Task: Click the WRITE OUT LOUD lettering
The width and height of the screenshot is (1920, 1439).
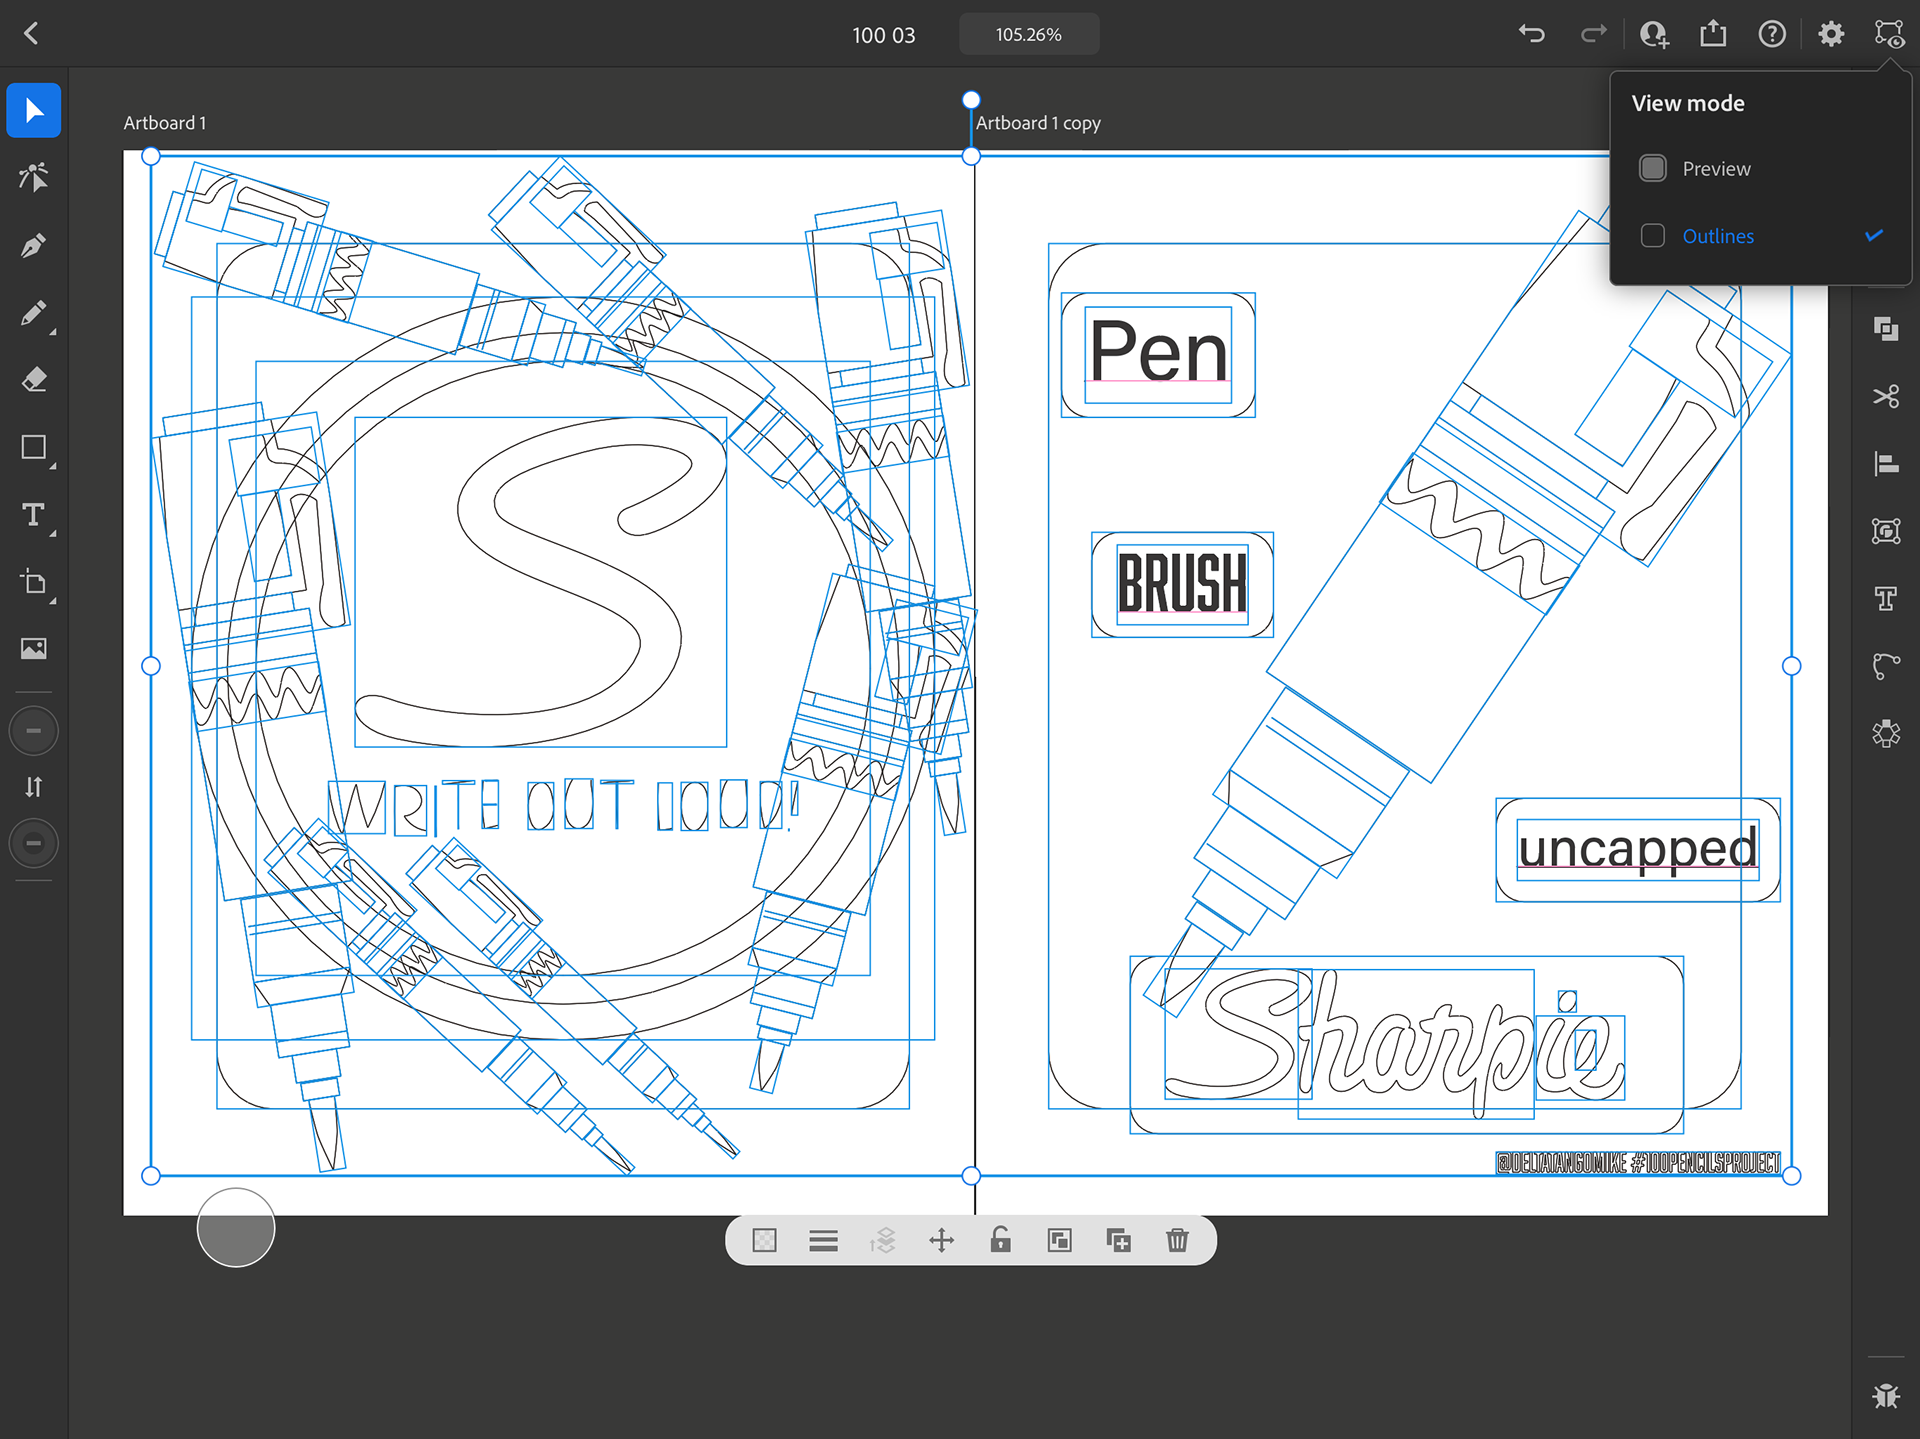Action: (x=565, y=806)
